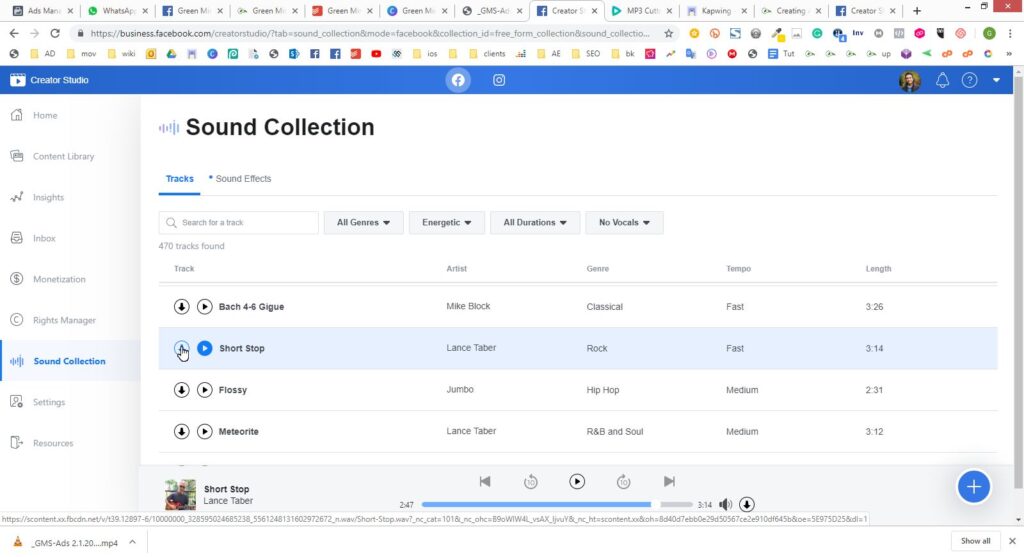Open the profile avatar in header
The width and height of the screenshot is (1024, 557).
pos(910,81)
